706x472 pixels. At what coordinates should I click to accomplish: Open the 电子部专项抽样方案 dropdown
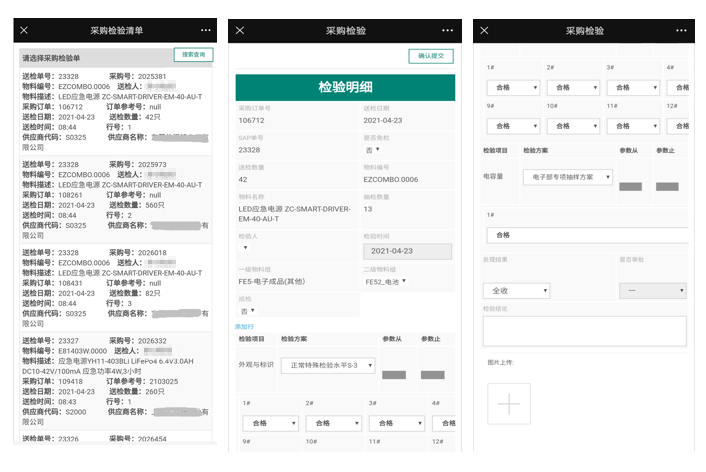pos(568,177)
